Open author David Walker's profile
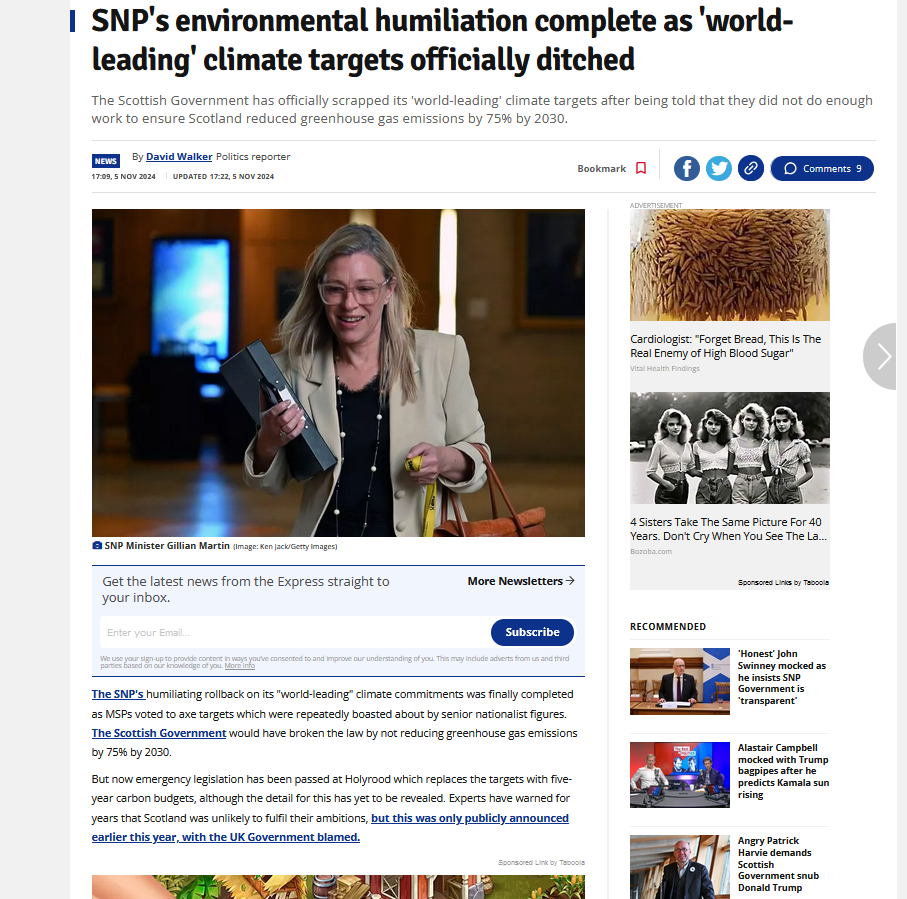The height and width of the screenshot is (899, 907). 179,157
